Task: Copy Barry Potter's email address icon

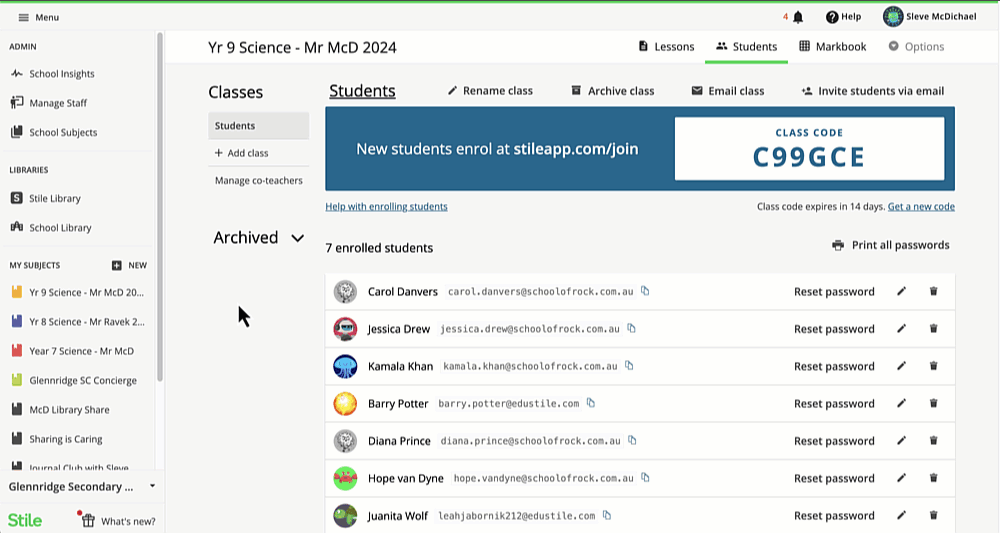Action: (591, 403)
